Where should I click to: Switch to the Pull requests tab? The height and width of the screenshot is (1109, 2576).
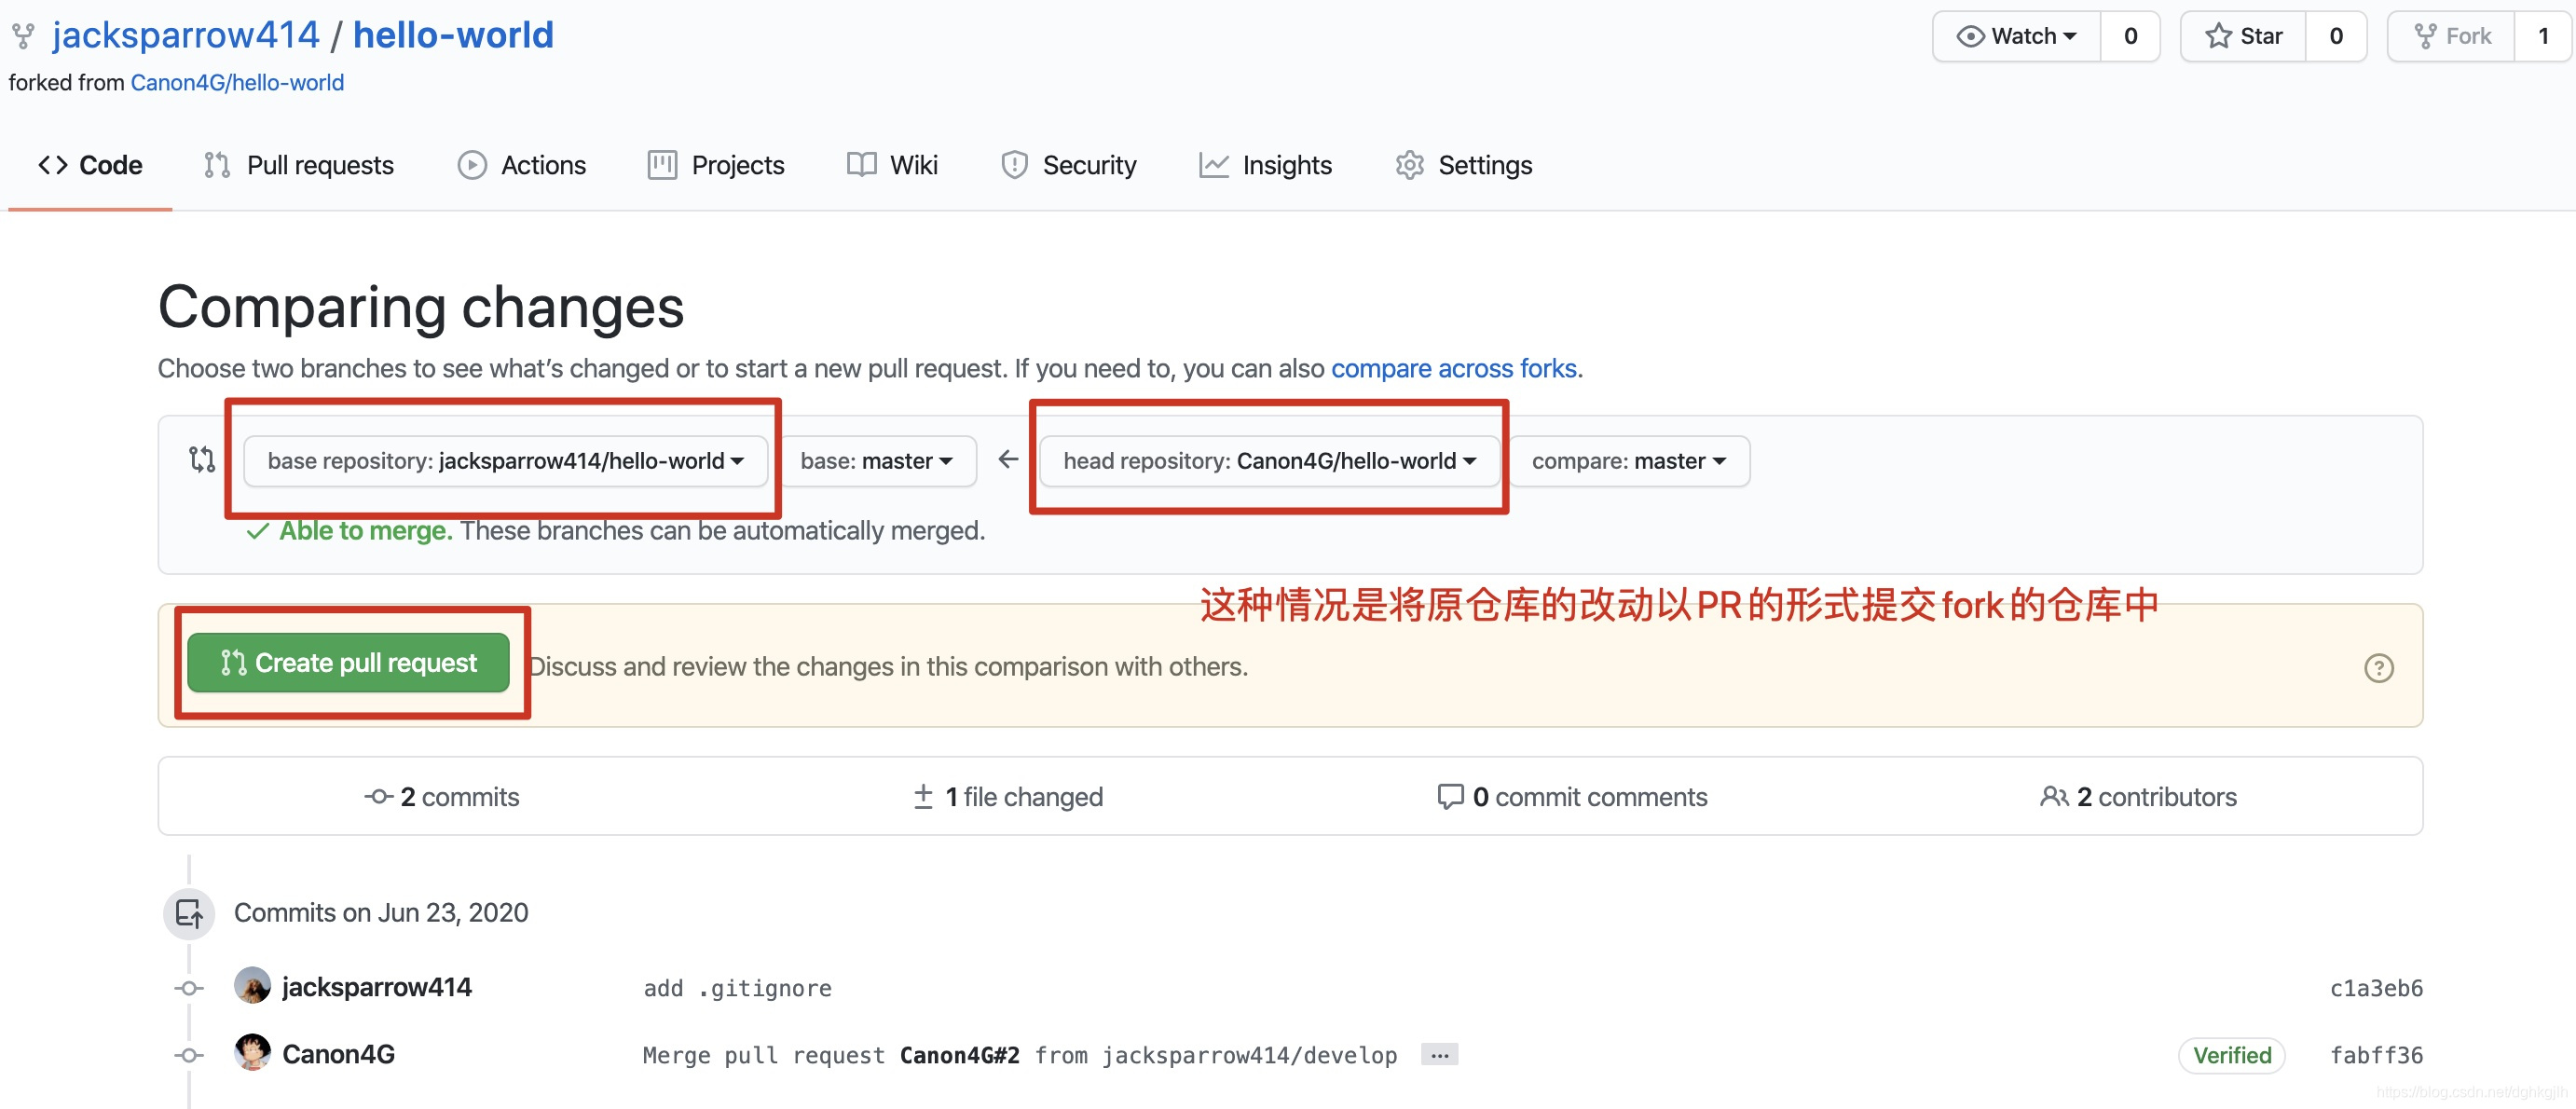299,165
